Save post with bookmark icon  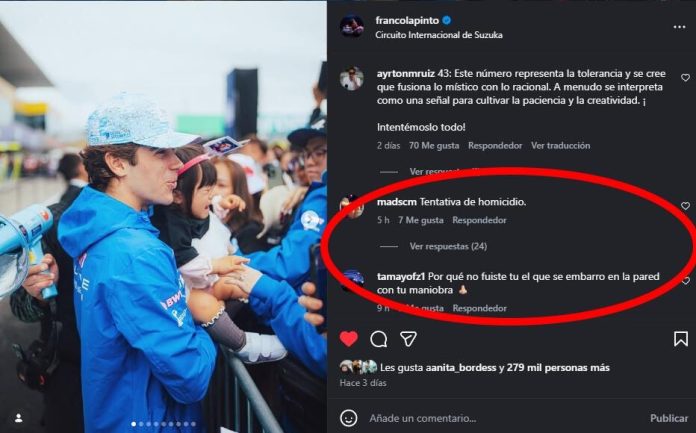pyautogui.click(x=680, y=339)
